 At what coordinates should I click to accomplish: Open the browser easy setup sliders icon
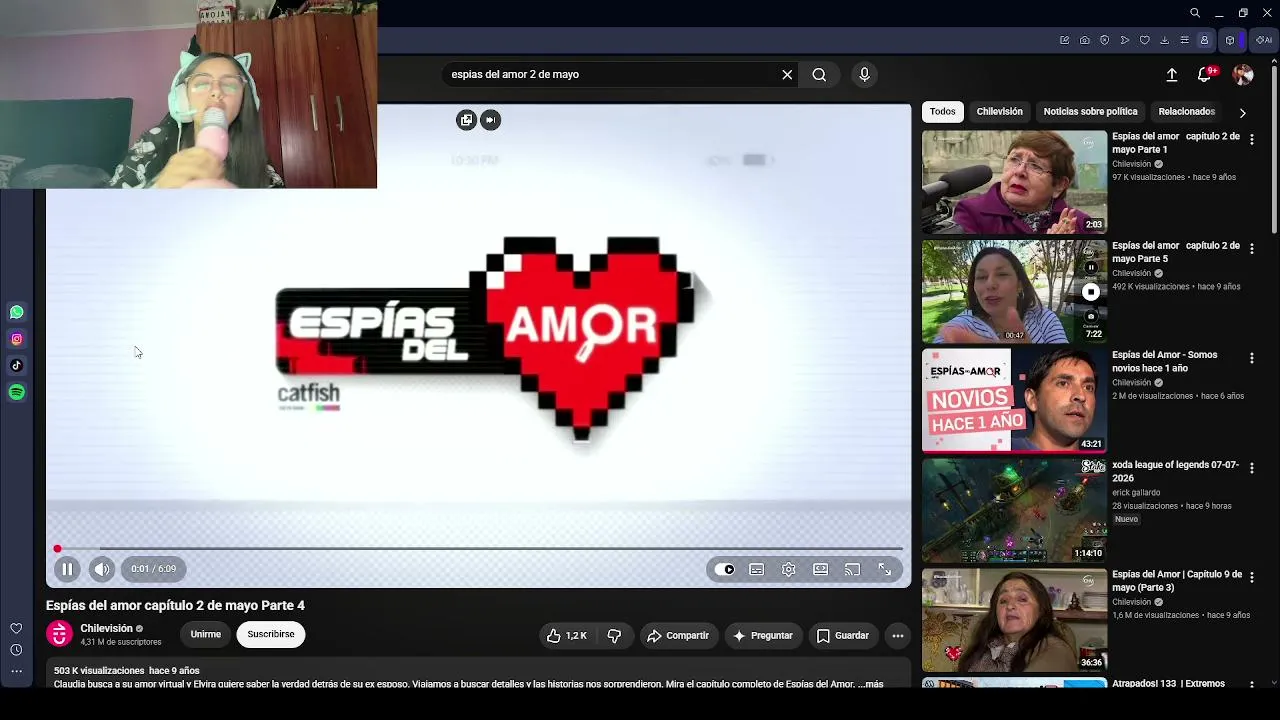tap(1184, 40)
